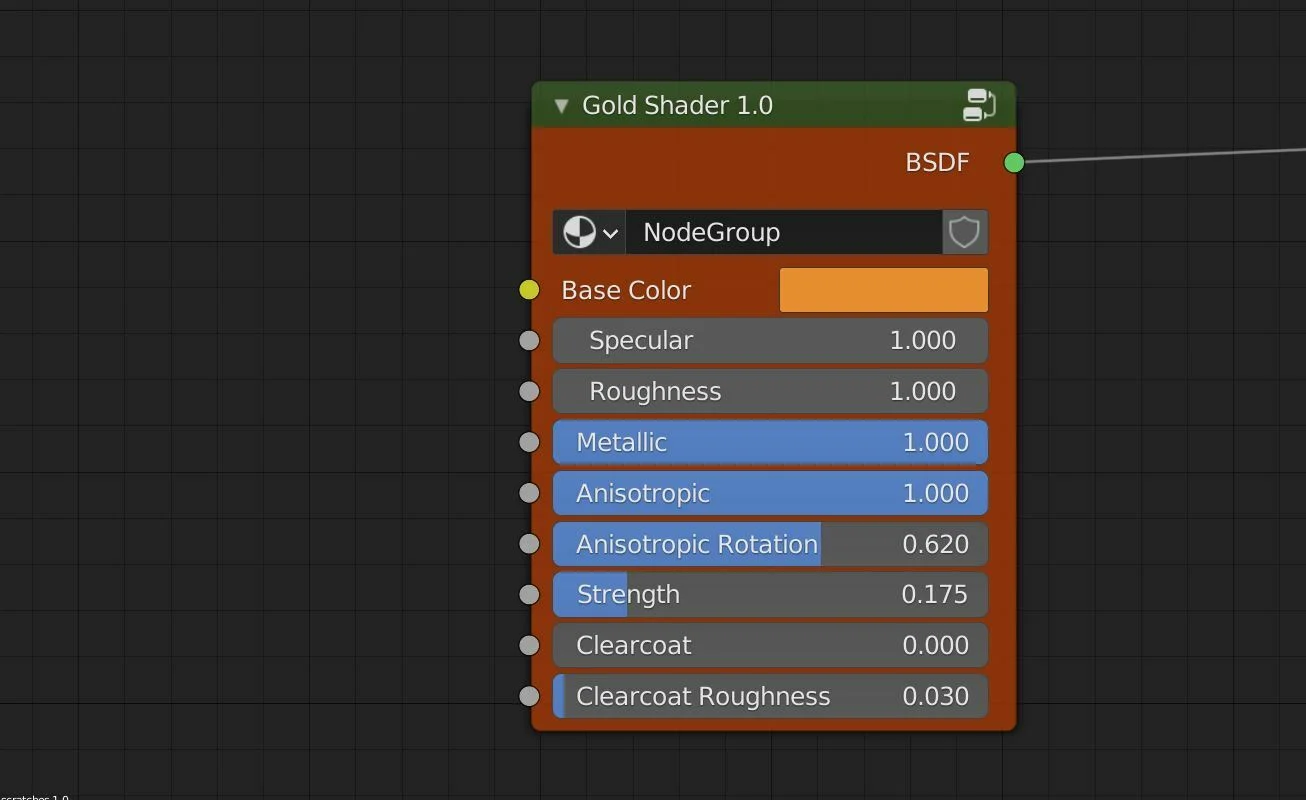Adjust the Clearcoat value slider

click(770, 645)
